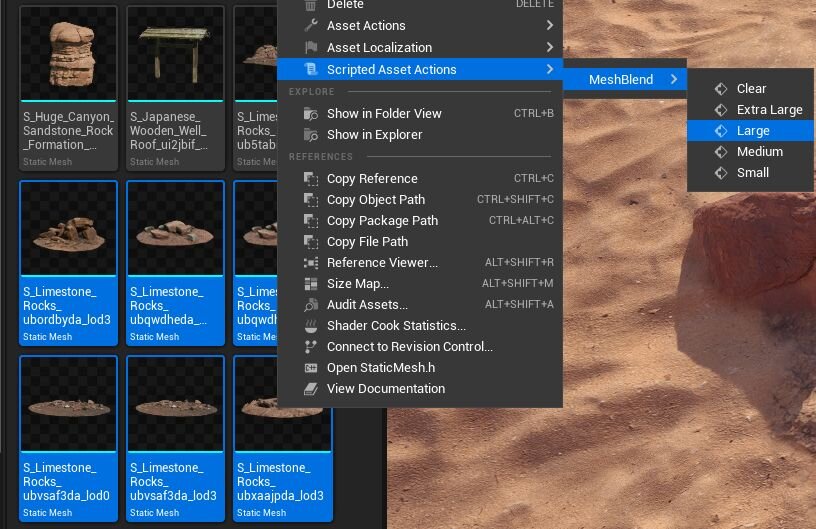Expand the MeshBlend submenu chevron
This screenshot has width=816, height=529.
point(674,79)
